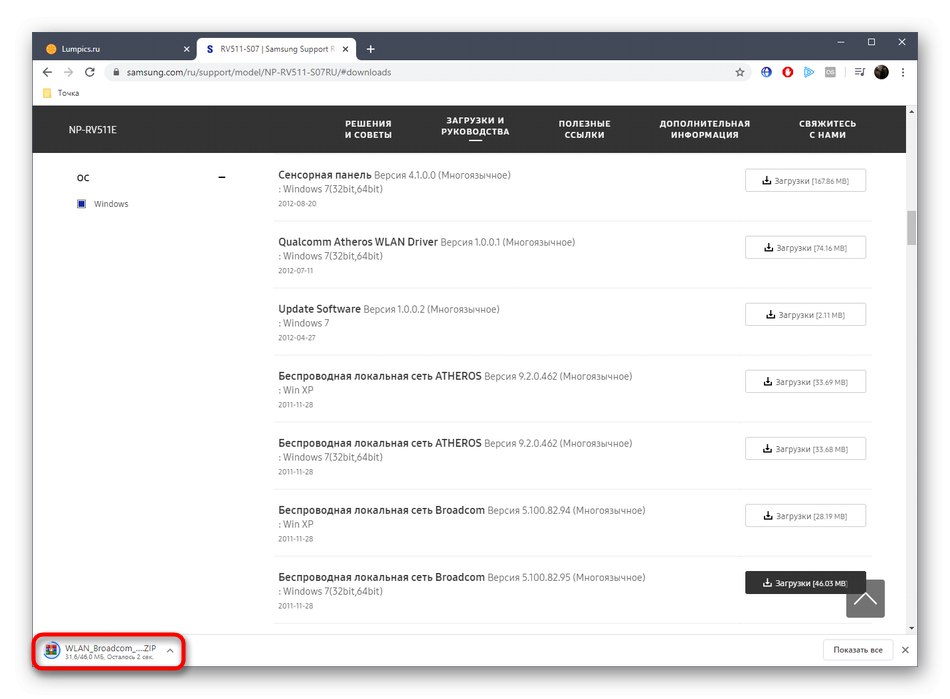
Task: Close the RV511-S07 Samsung Support tab
Action: (x=345, y=49)
